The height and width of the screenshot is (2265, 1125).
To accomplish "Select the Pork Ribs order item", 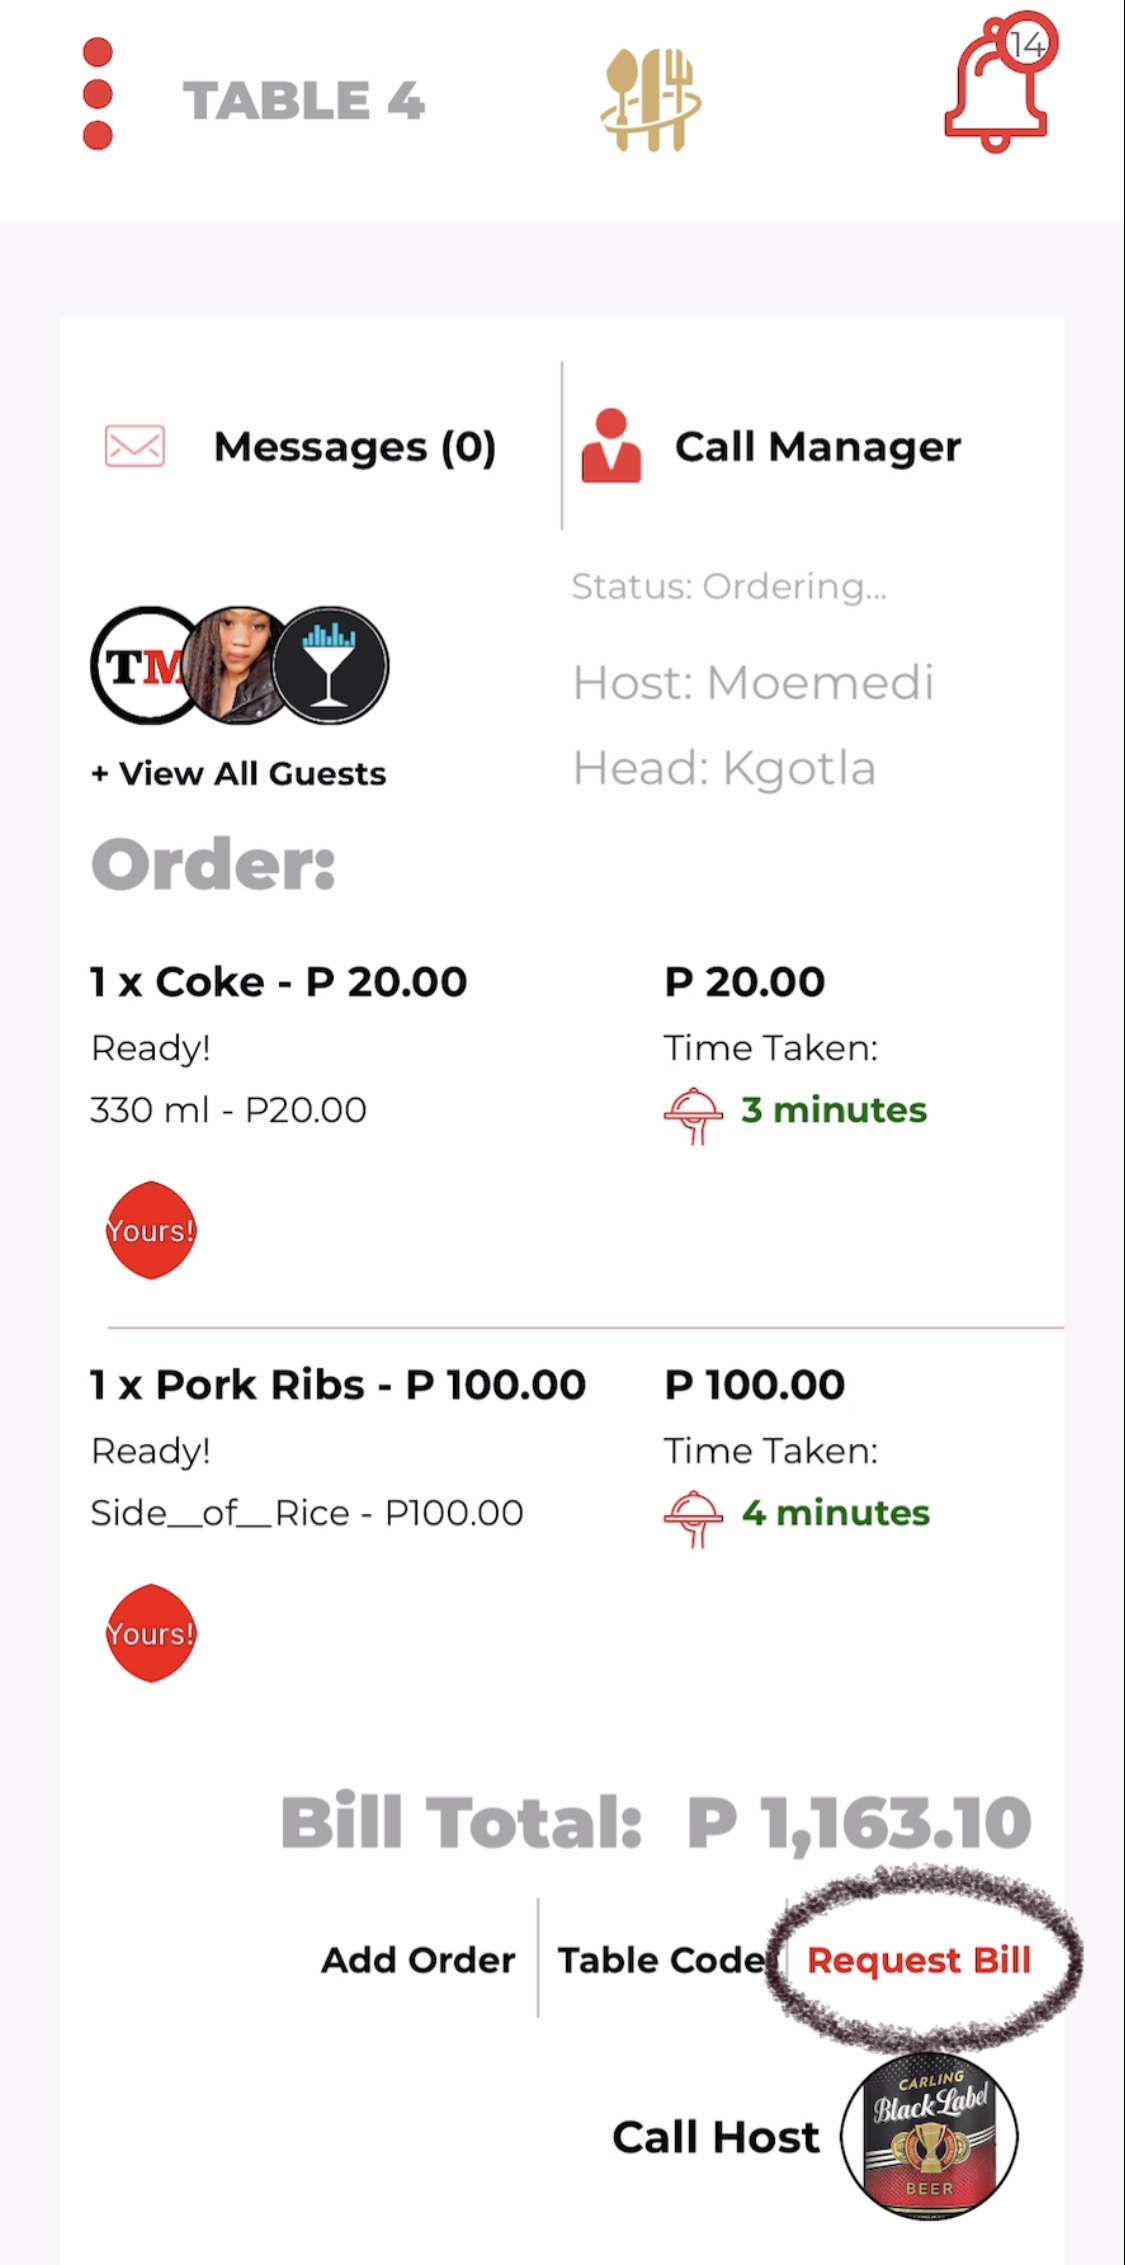I will [338, 1385].
